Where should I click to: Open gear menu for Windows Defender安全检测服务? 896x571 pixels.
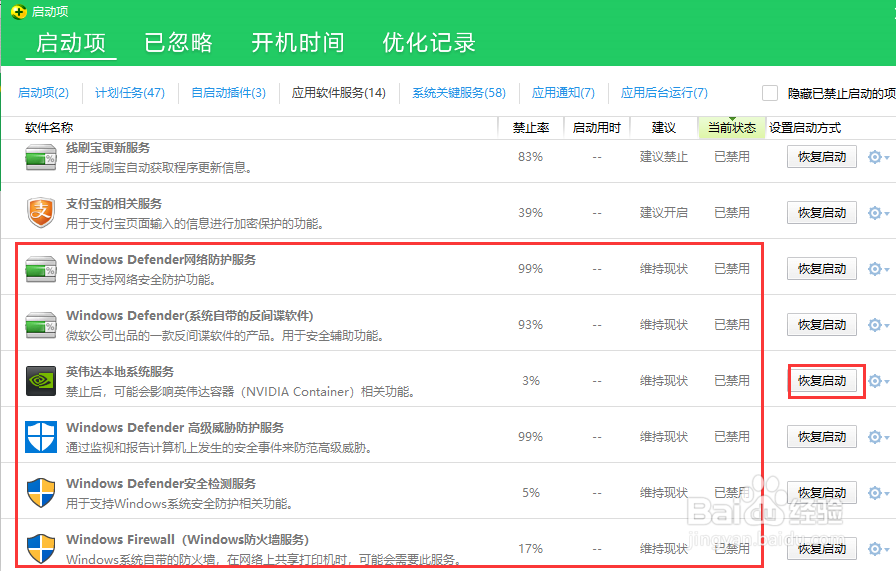coord(878,493)
